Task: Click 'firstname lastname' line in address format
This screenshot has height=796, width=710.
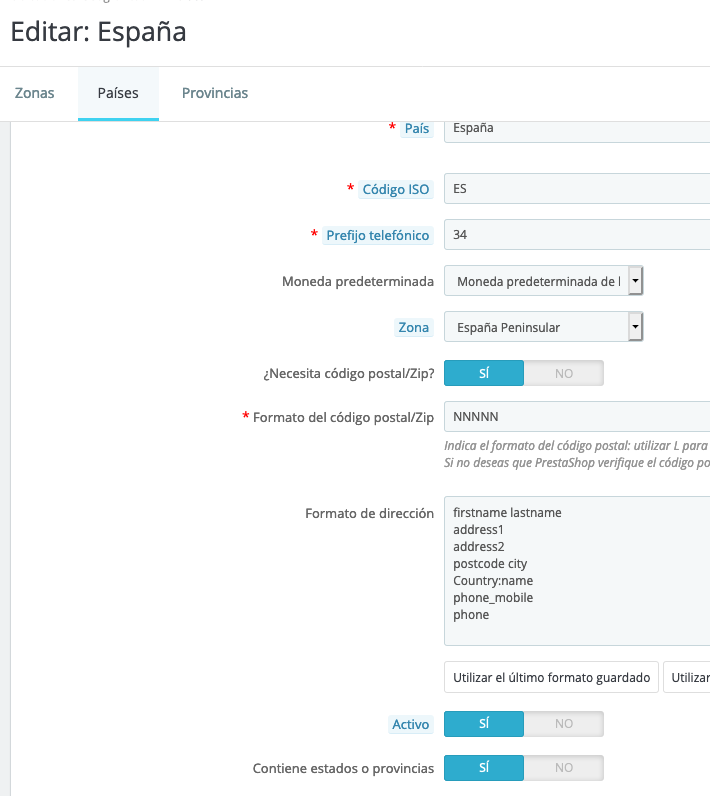Action: click(507, 513)
